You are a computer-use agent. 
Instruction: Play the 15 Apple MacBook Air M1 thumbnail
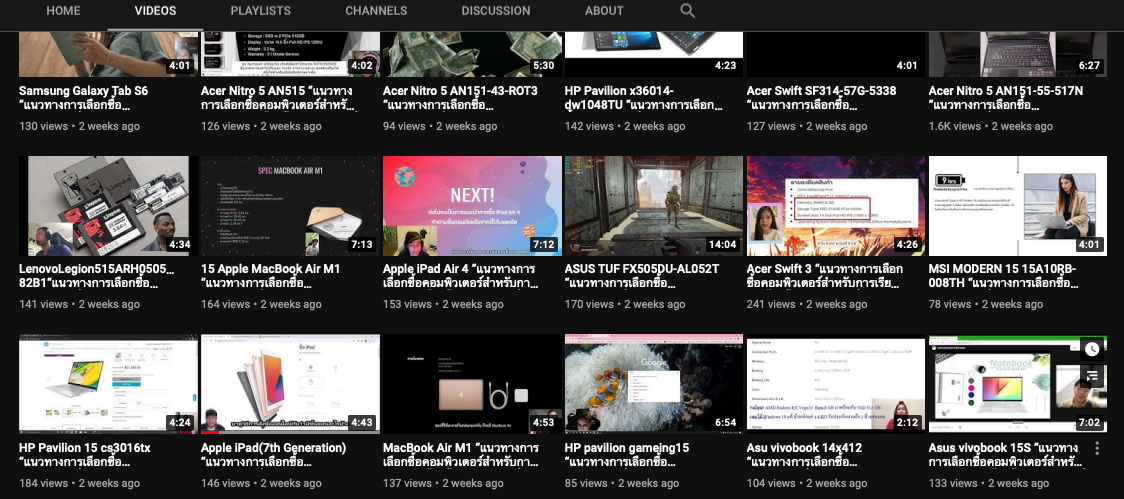[x=290, y=206]
